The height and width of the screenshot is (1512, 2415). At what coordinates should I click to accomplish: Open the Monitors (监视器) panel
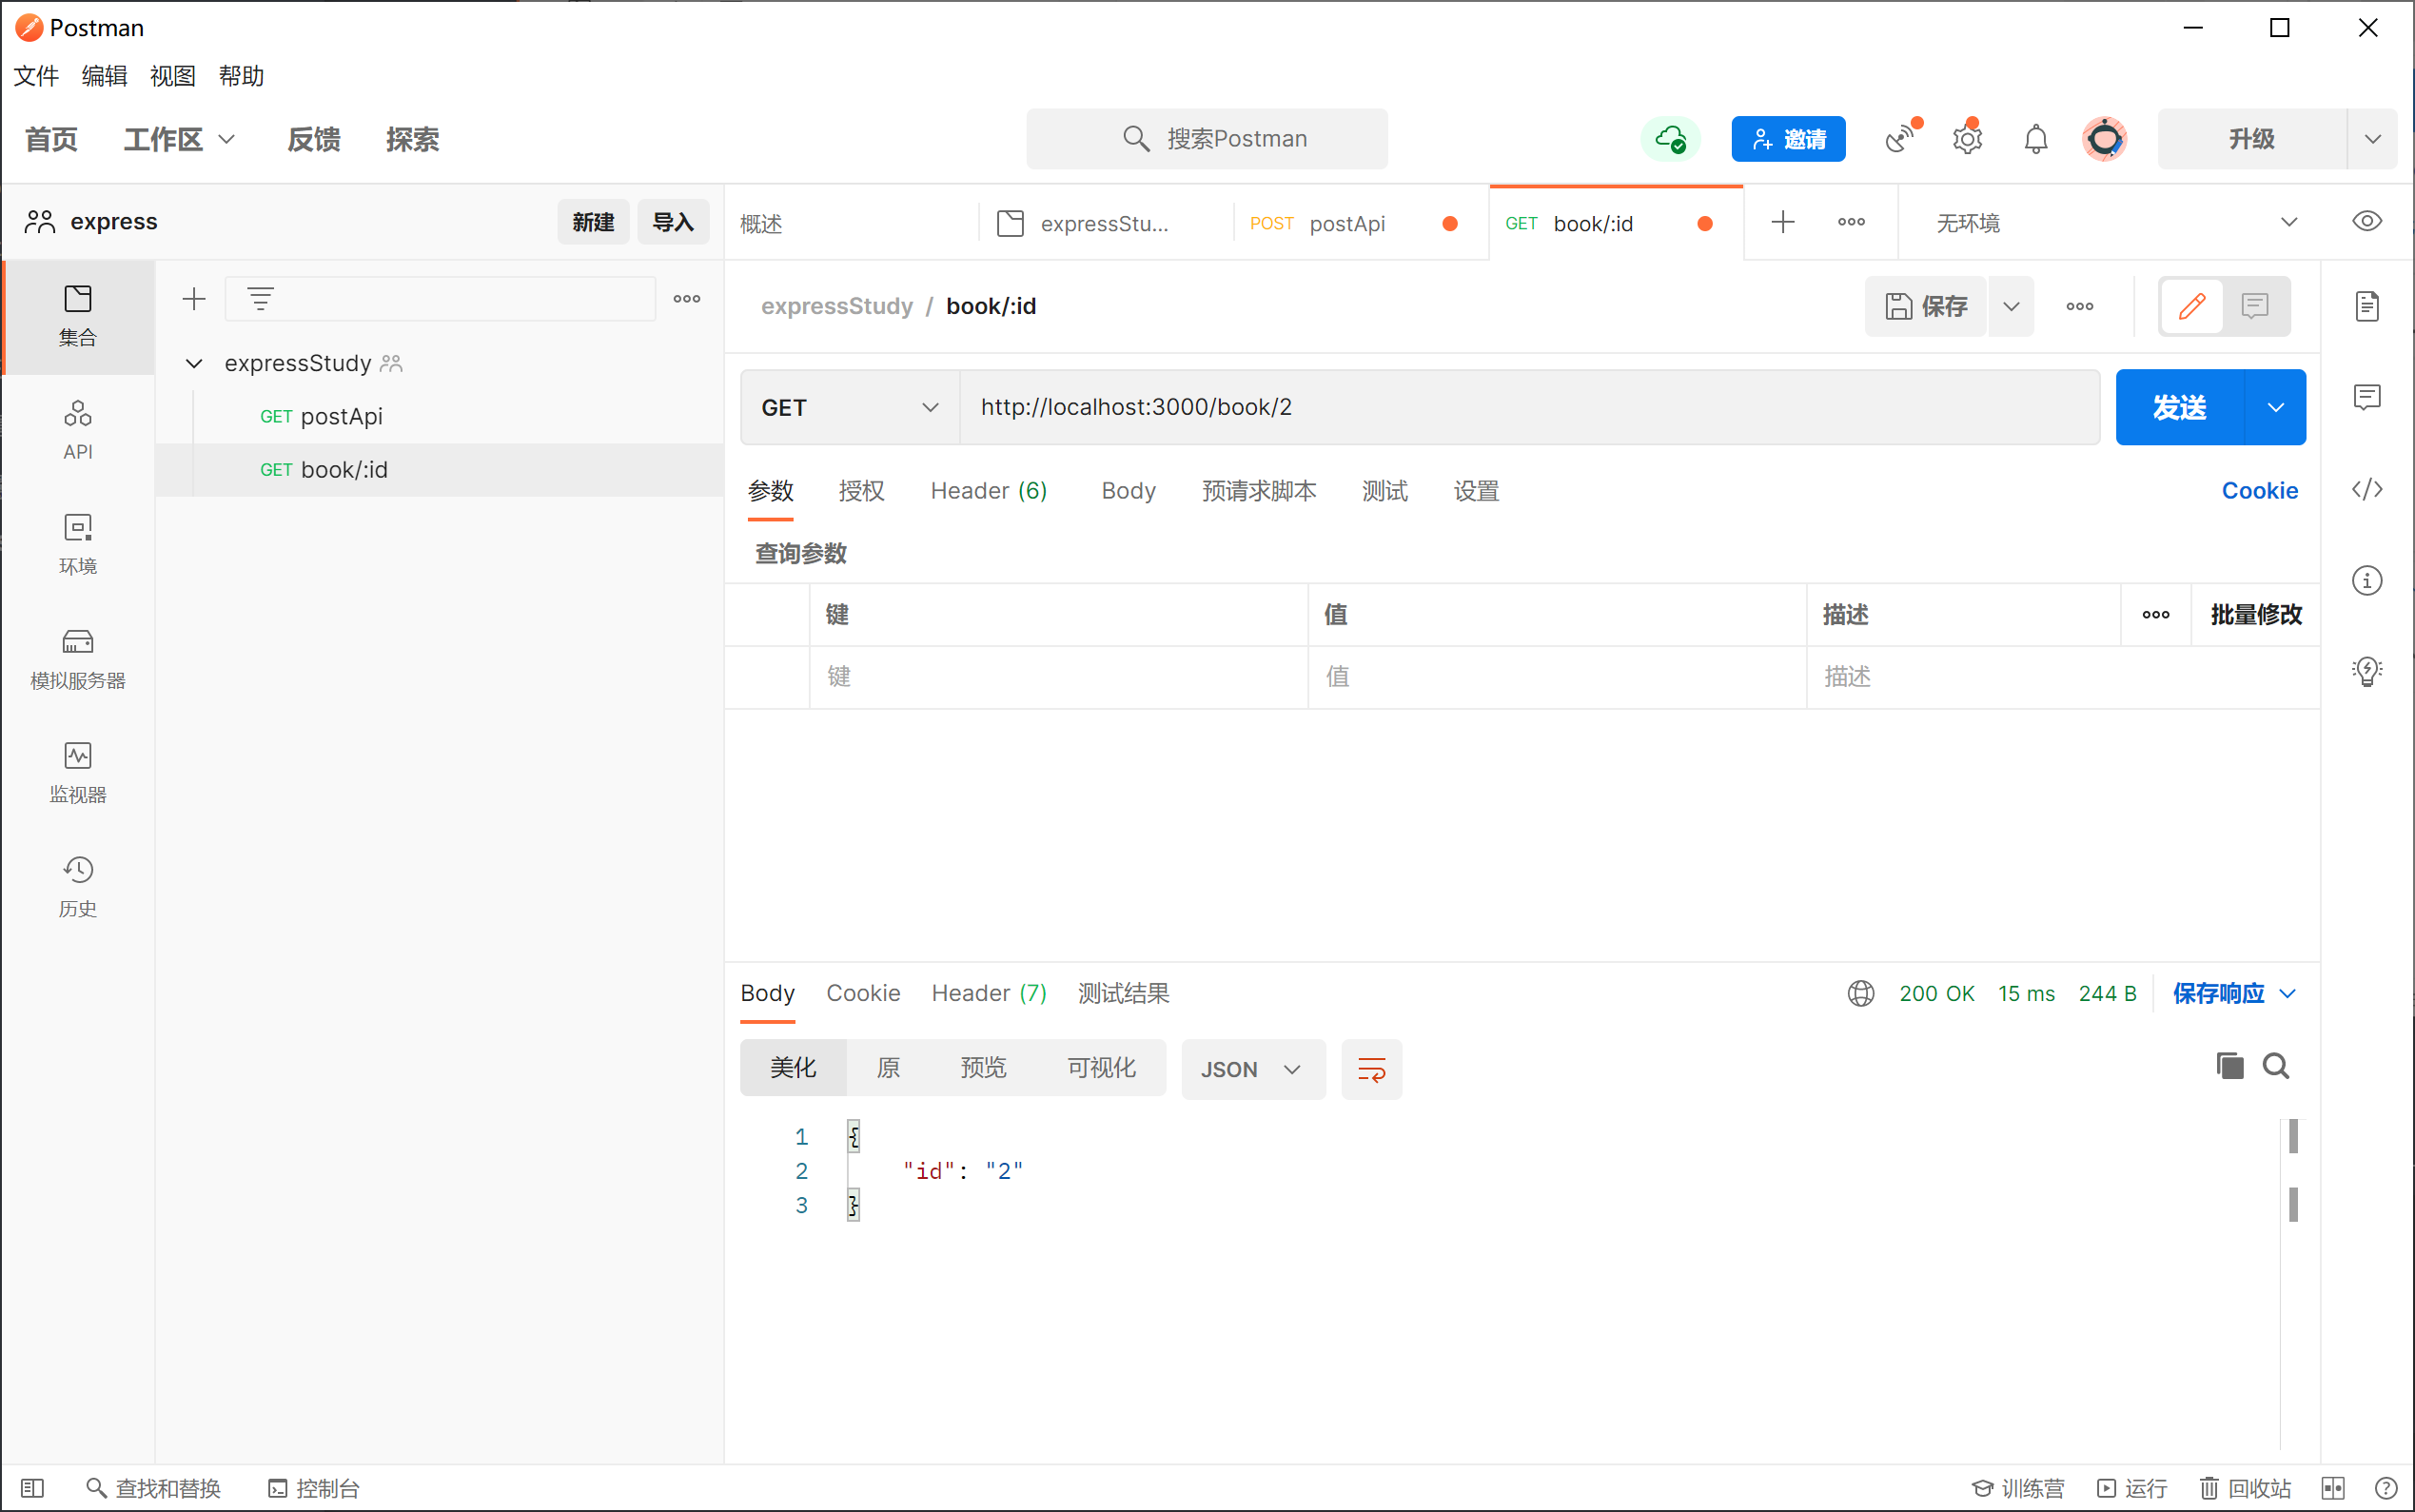point(78,773)
